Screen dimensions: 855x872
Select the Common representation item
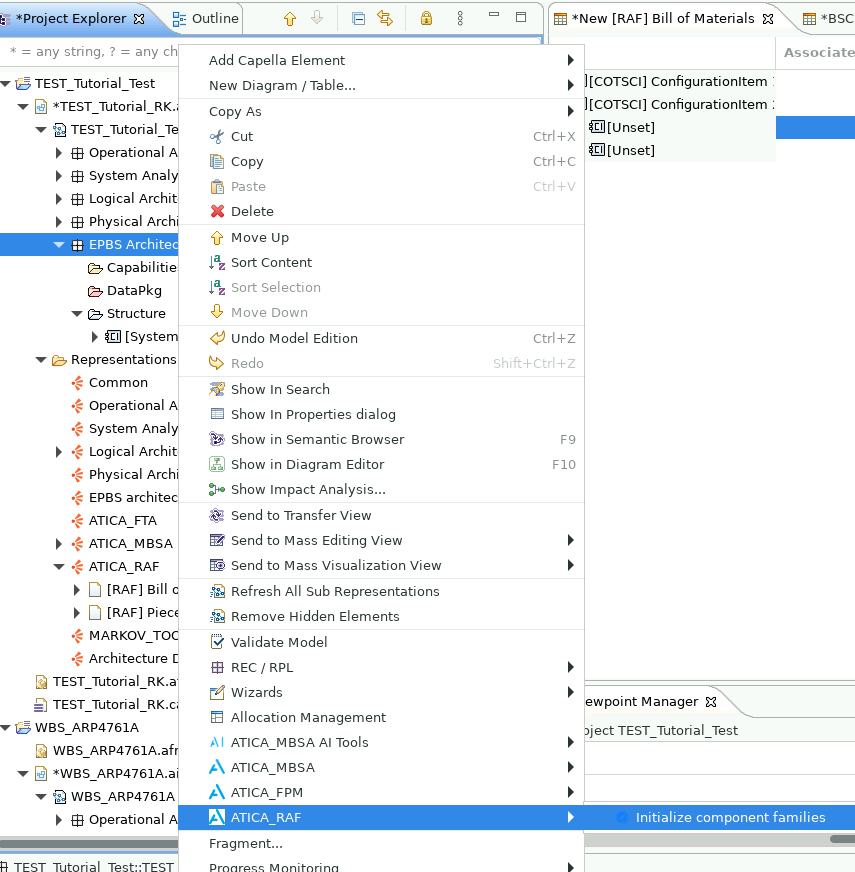coord(118,383)
